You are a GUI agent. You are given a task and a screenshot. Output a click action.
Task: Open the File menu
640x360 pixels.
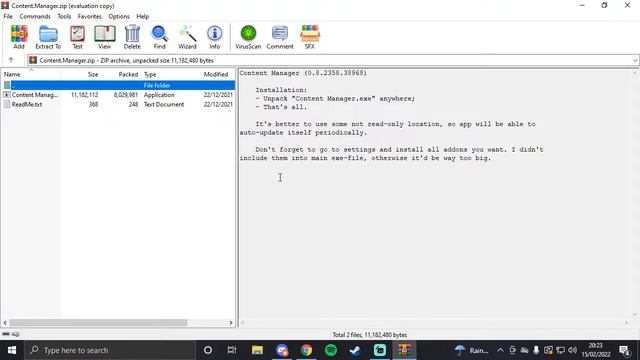8,16
